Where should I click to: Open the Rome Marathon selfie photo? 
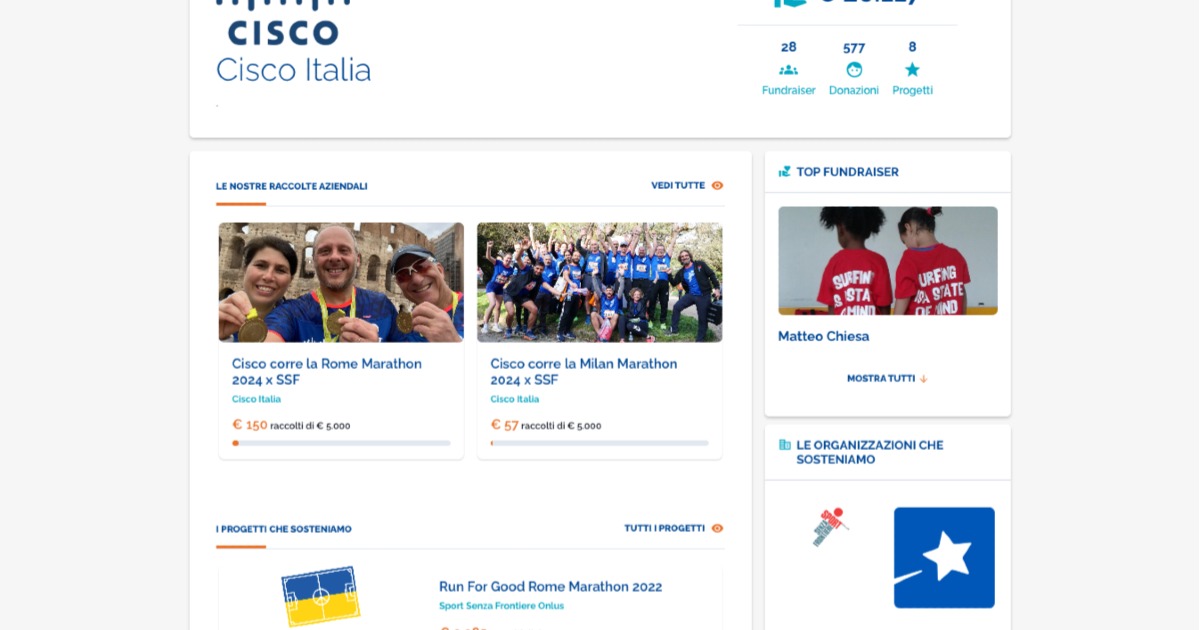(x=341, y=282)
